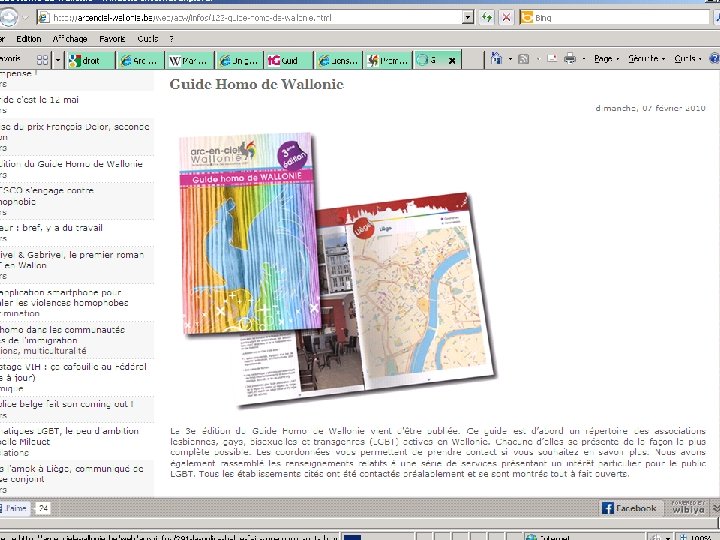
Task: Click the rainbow guide cover image
Action: [x=248, y=233]
